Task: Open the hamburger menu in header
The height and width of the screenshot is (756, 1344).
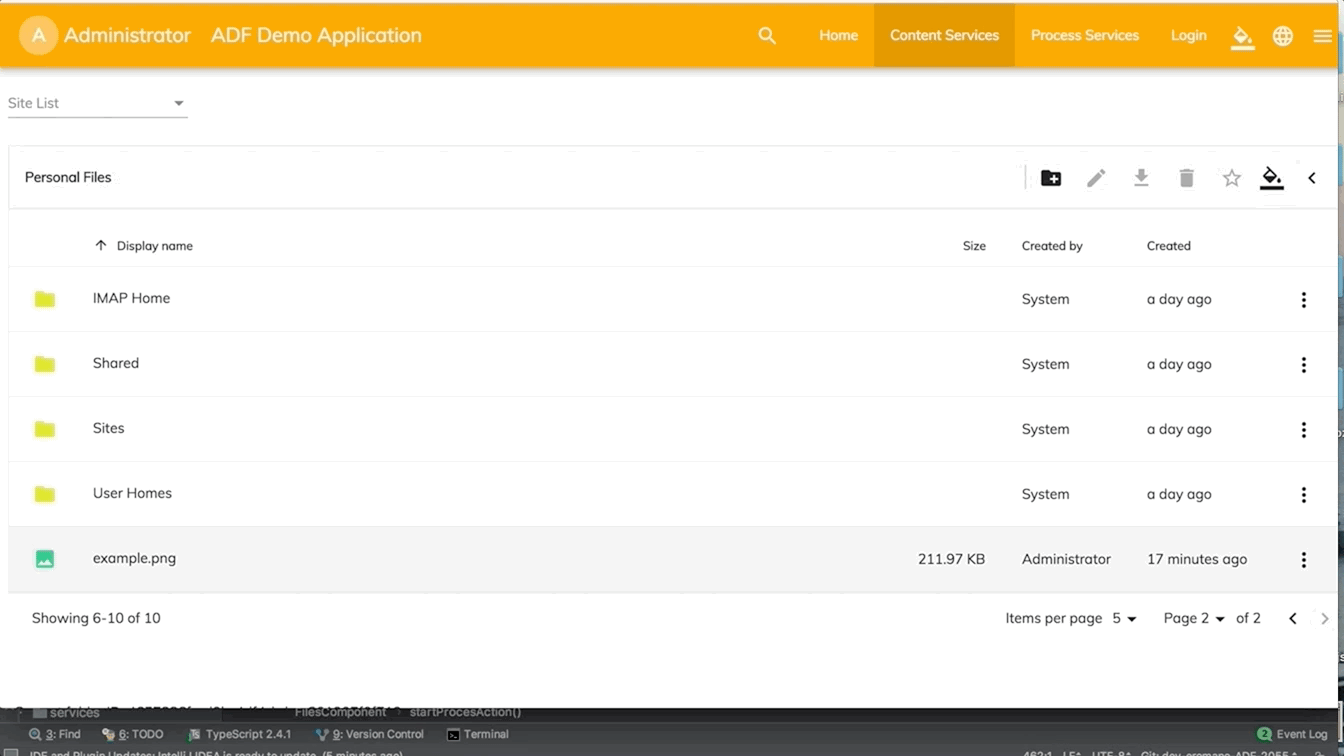Action: coord(1322,36)
